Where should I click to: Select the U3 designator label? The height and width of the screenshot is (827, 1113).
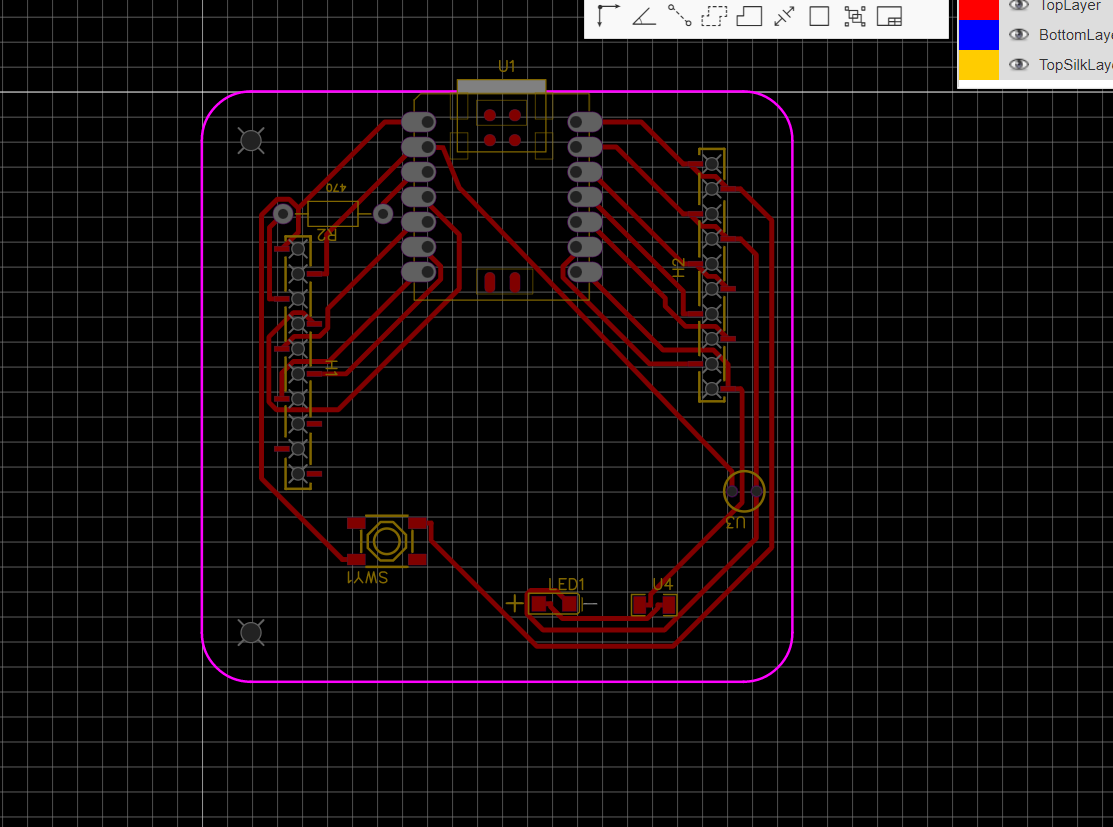coord(735,523)
